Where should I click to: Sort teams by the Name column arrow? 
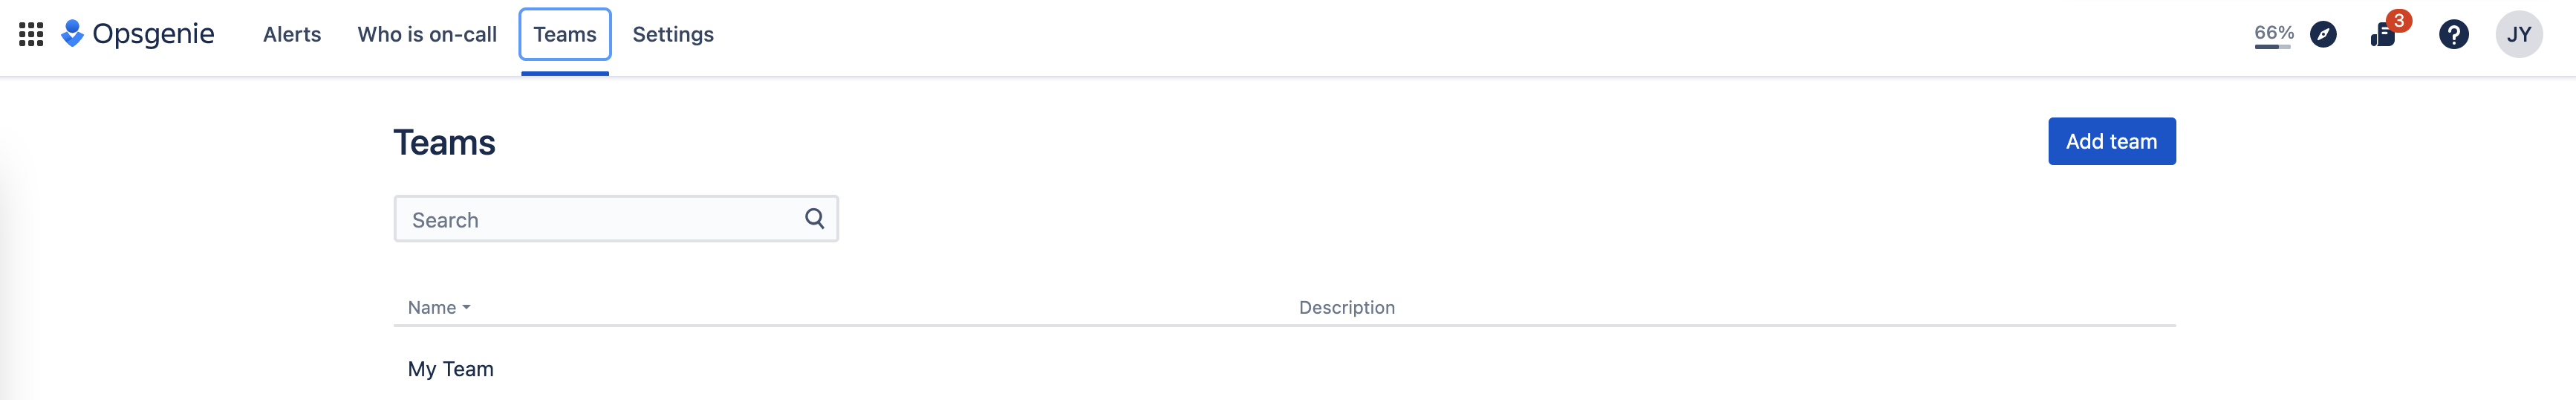pos(467,308)
